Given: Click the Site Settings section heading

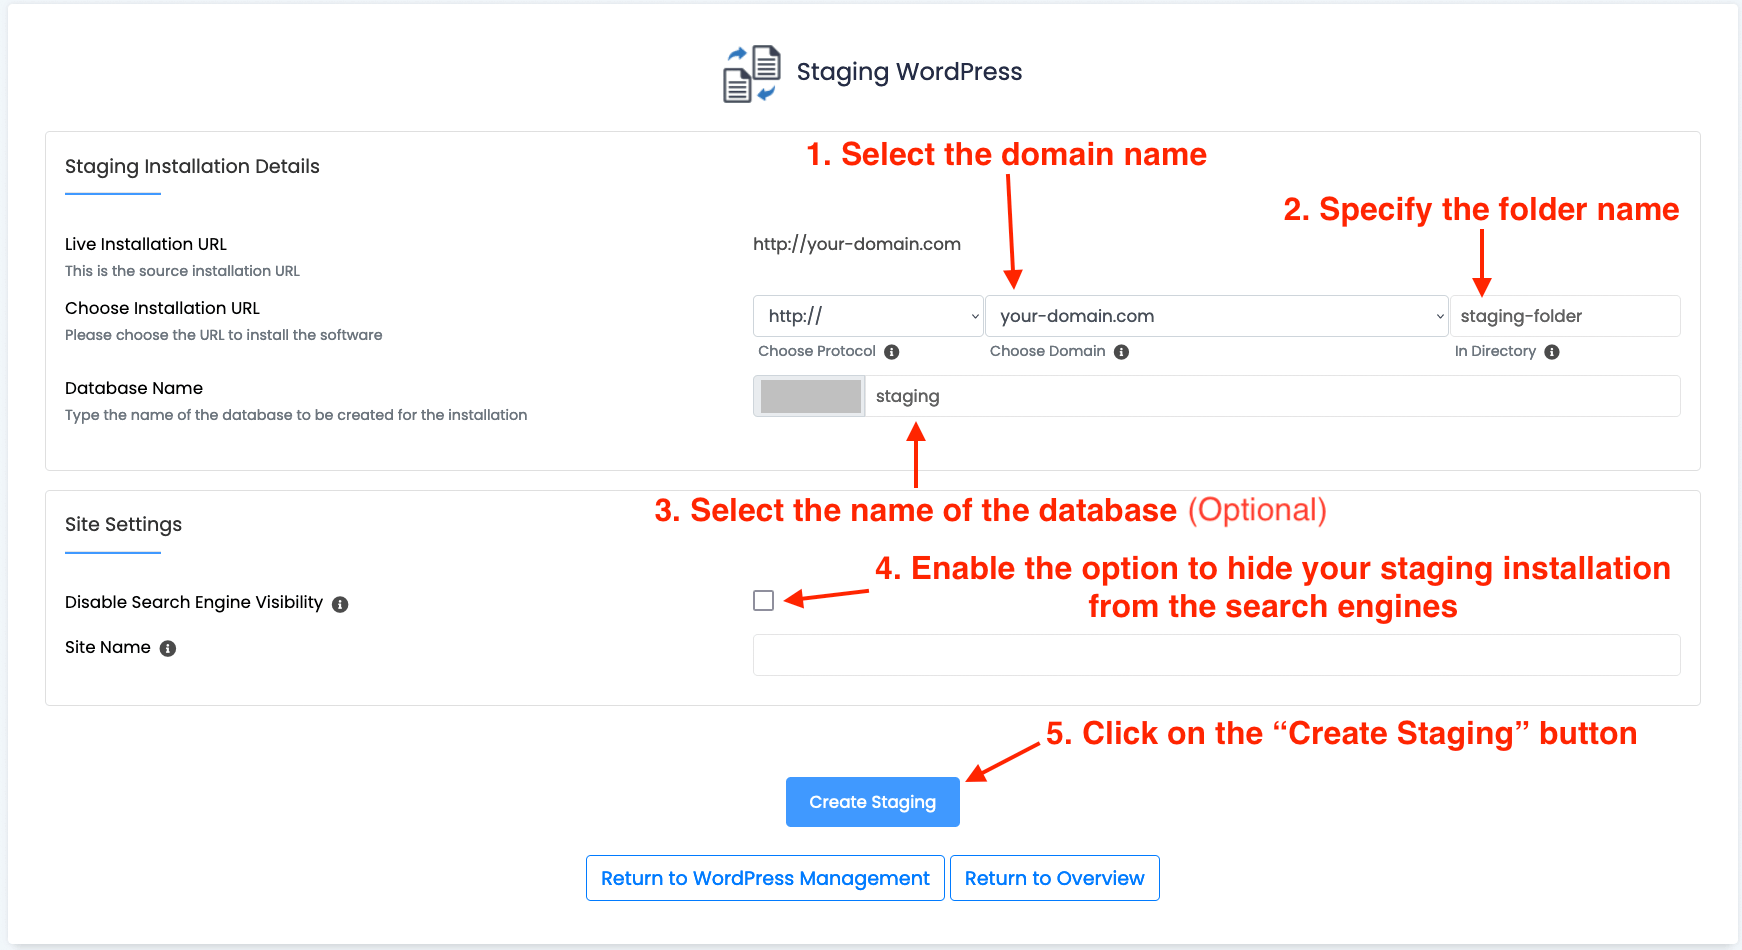Looking at the screenshot, I should point(123,524).
